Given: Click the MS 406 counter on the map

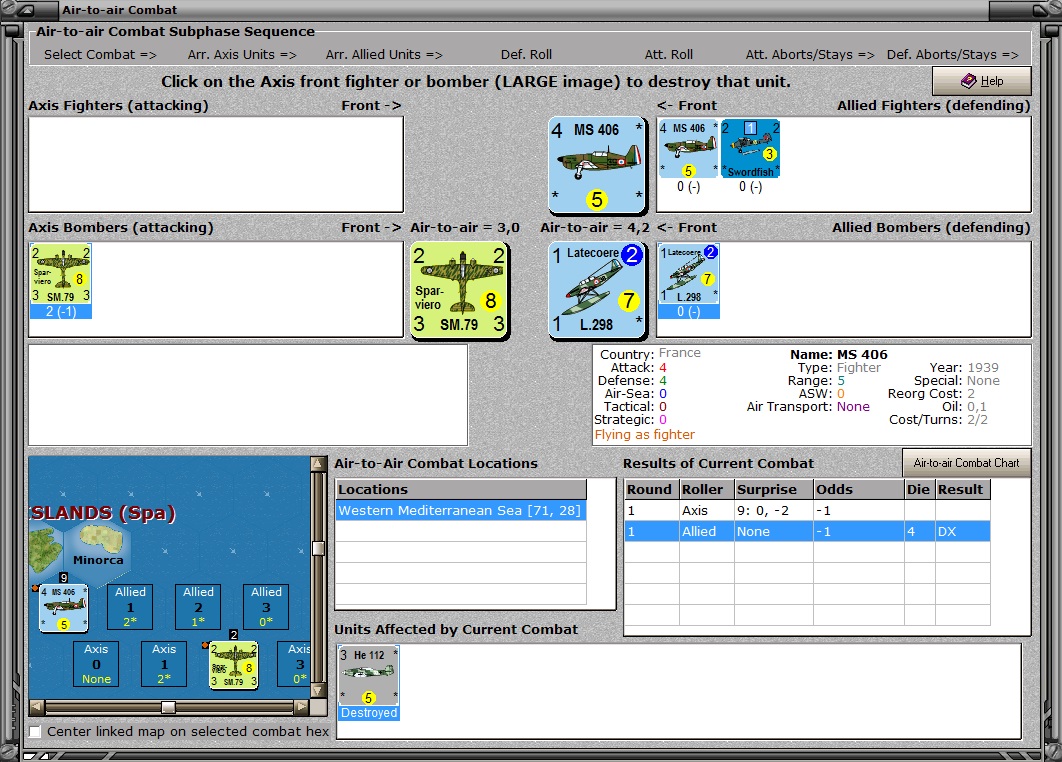Looking at the screenshot, I should [64, 608].
